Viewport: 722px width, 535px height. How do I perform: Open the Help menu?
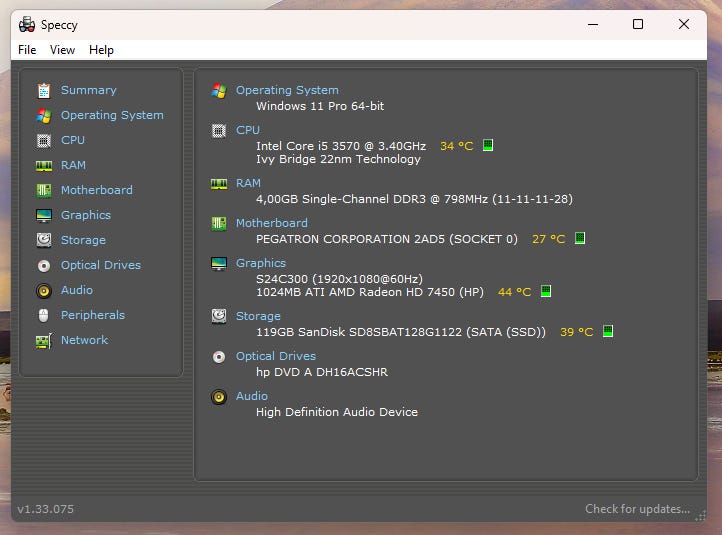101,50
